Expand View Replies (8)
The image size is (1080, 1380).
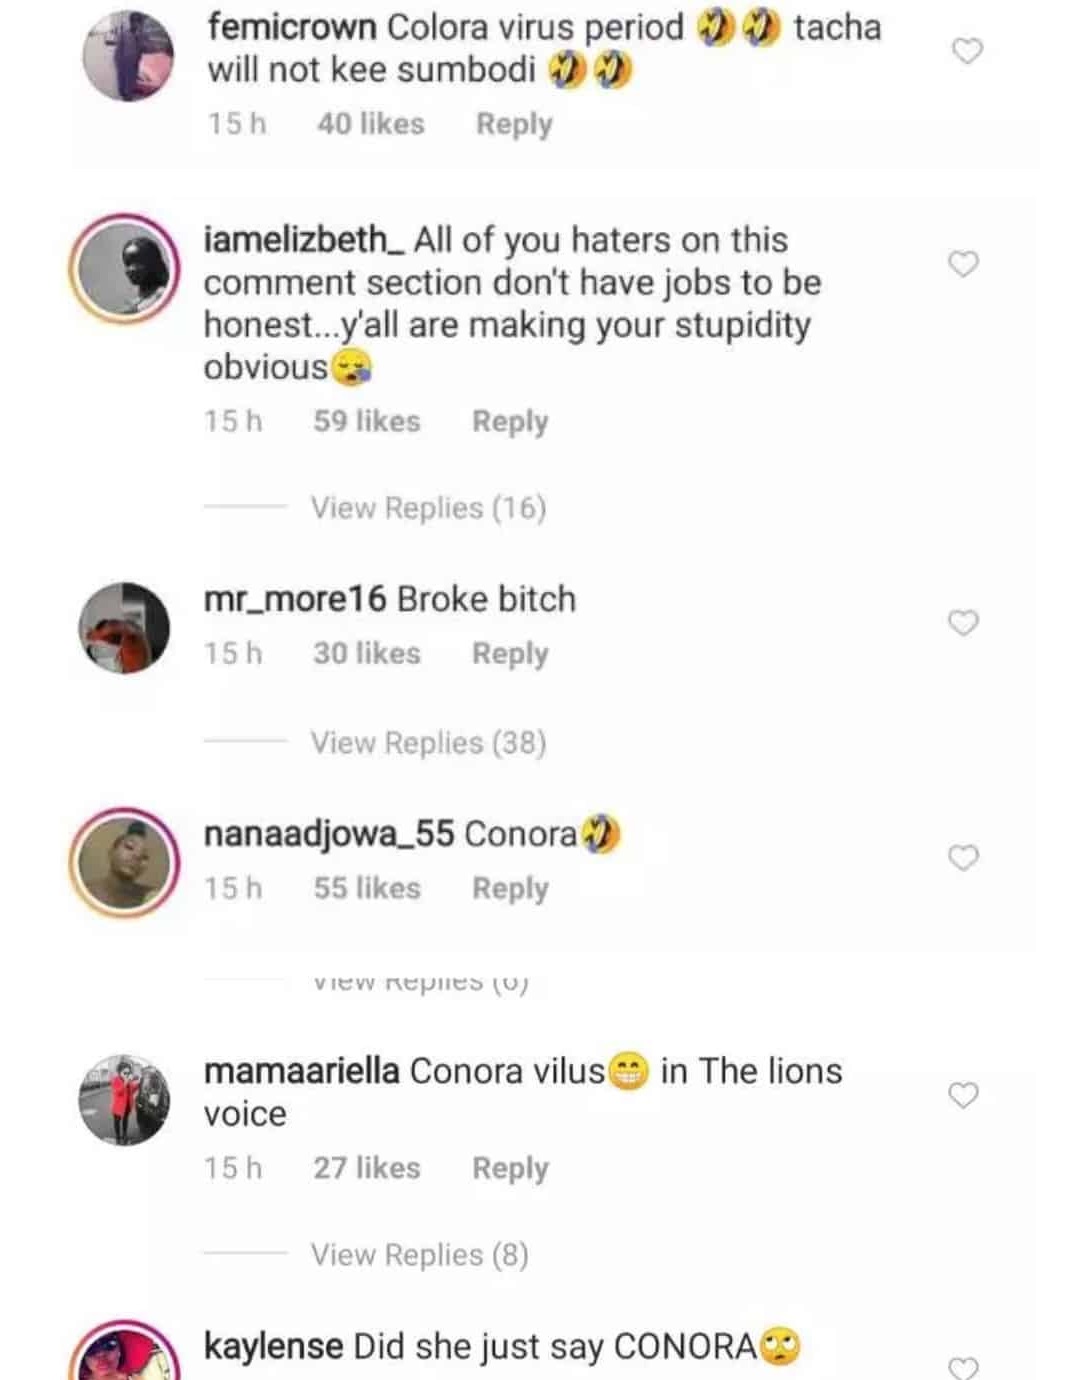pos(419,1254)
